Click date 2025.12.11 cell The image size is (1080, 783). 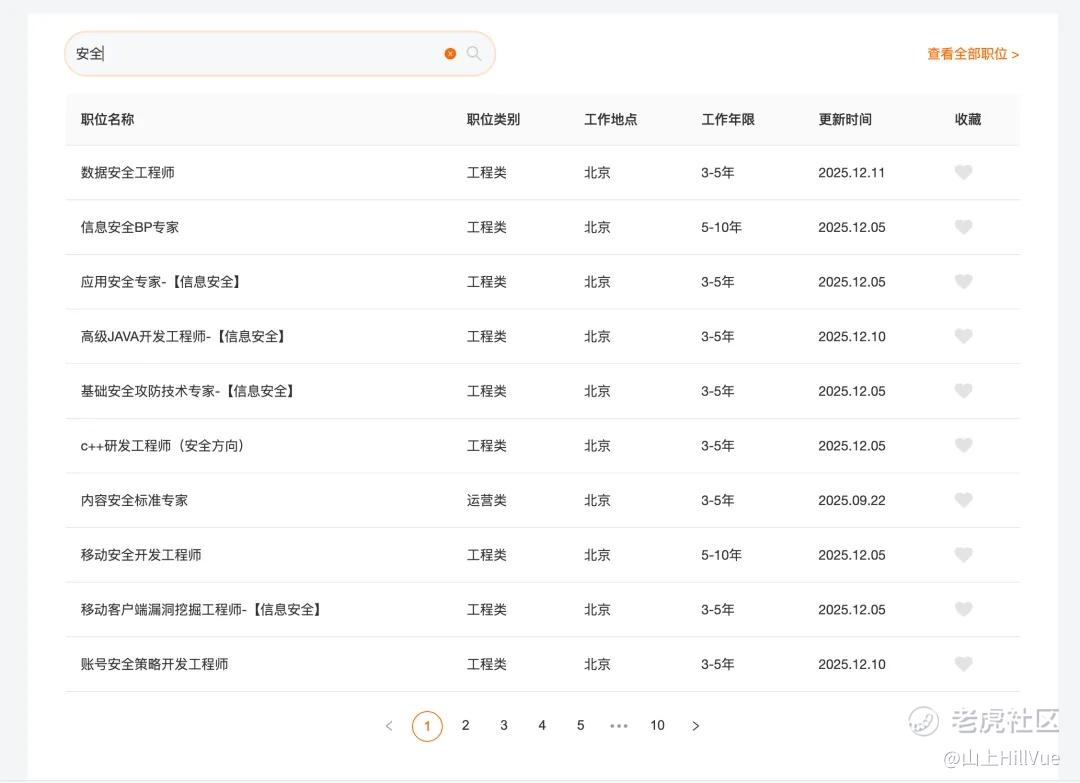coord(851,172)
